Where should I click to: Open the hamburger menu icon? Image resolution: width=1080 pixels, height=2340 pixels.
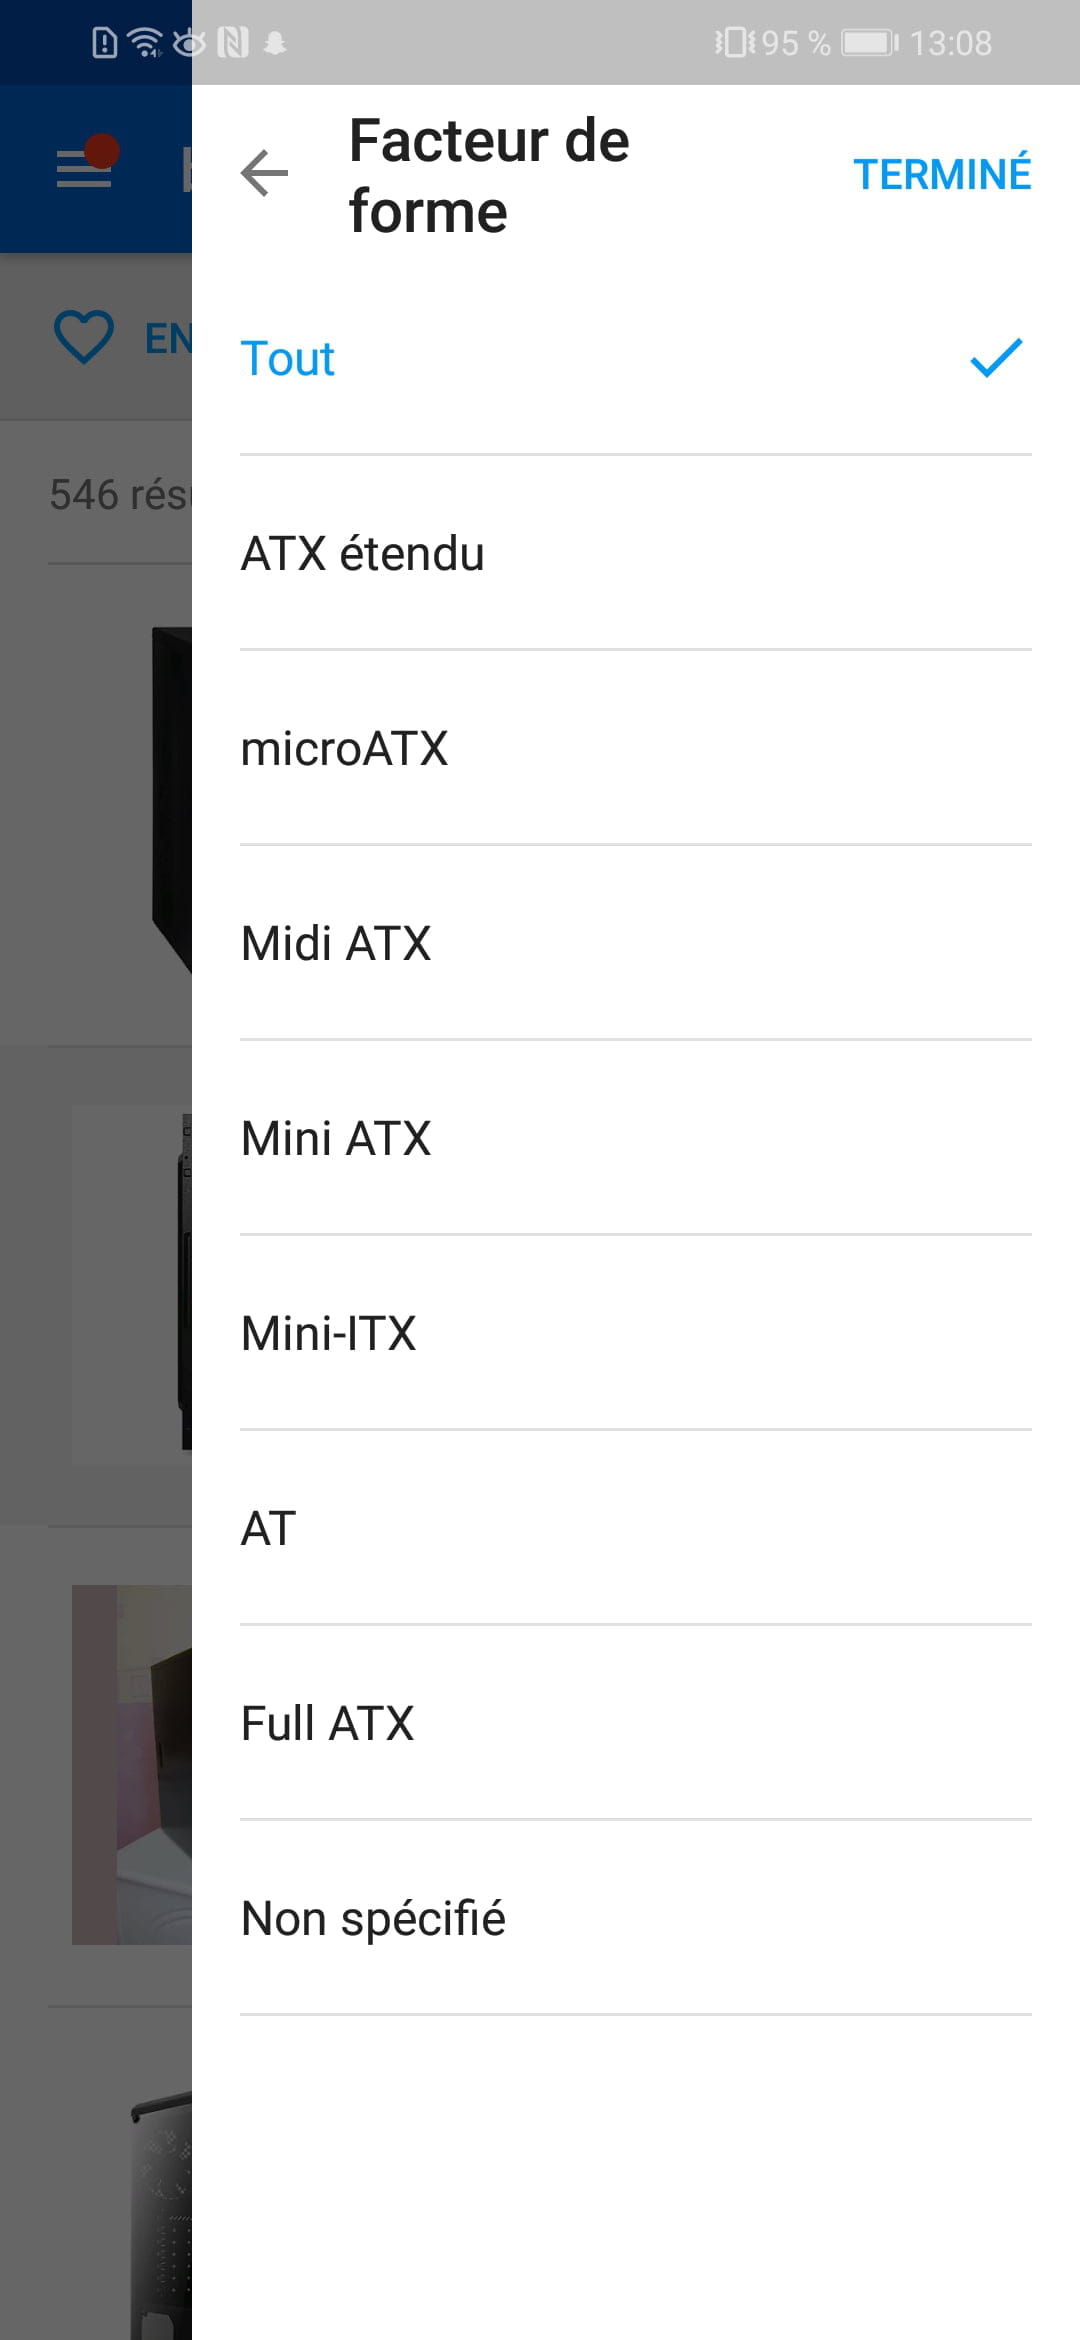click(x=84, y=168)
